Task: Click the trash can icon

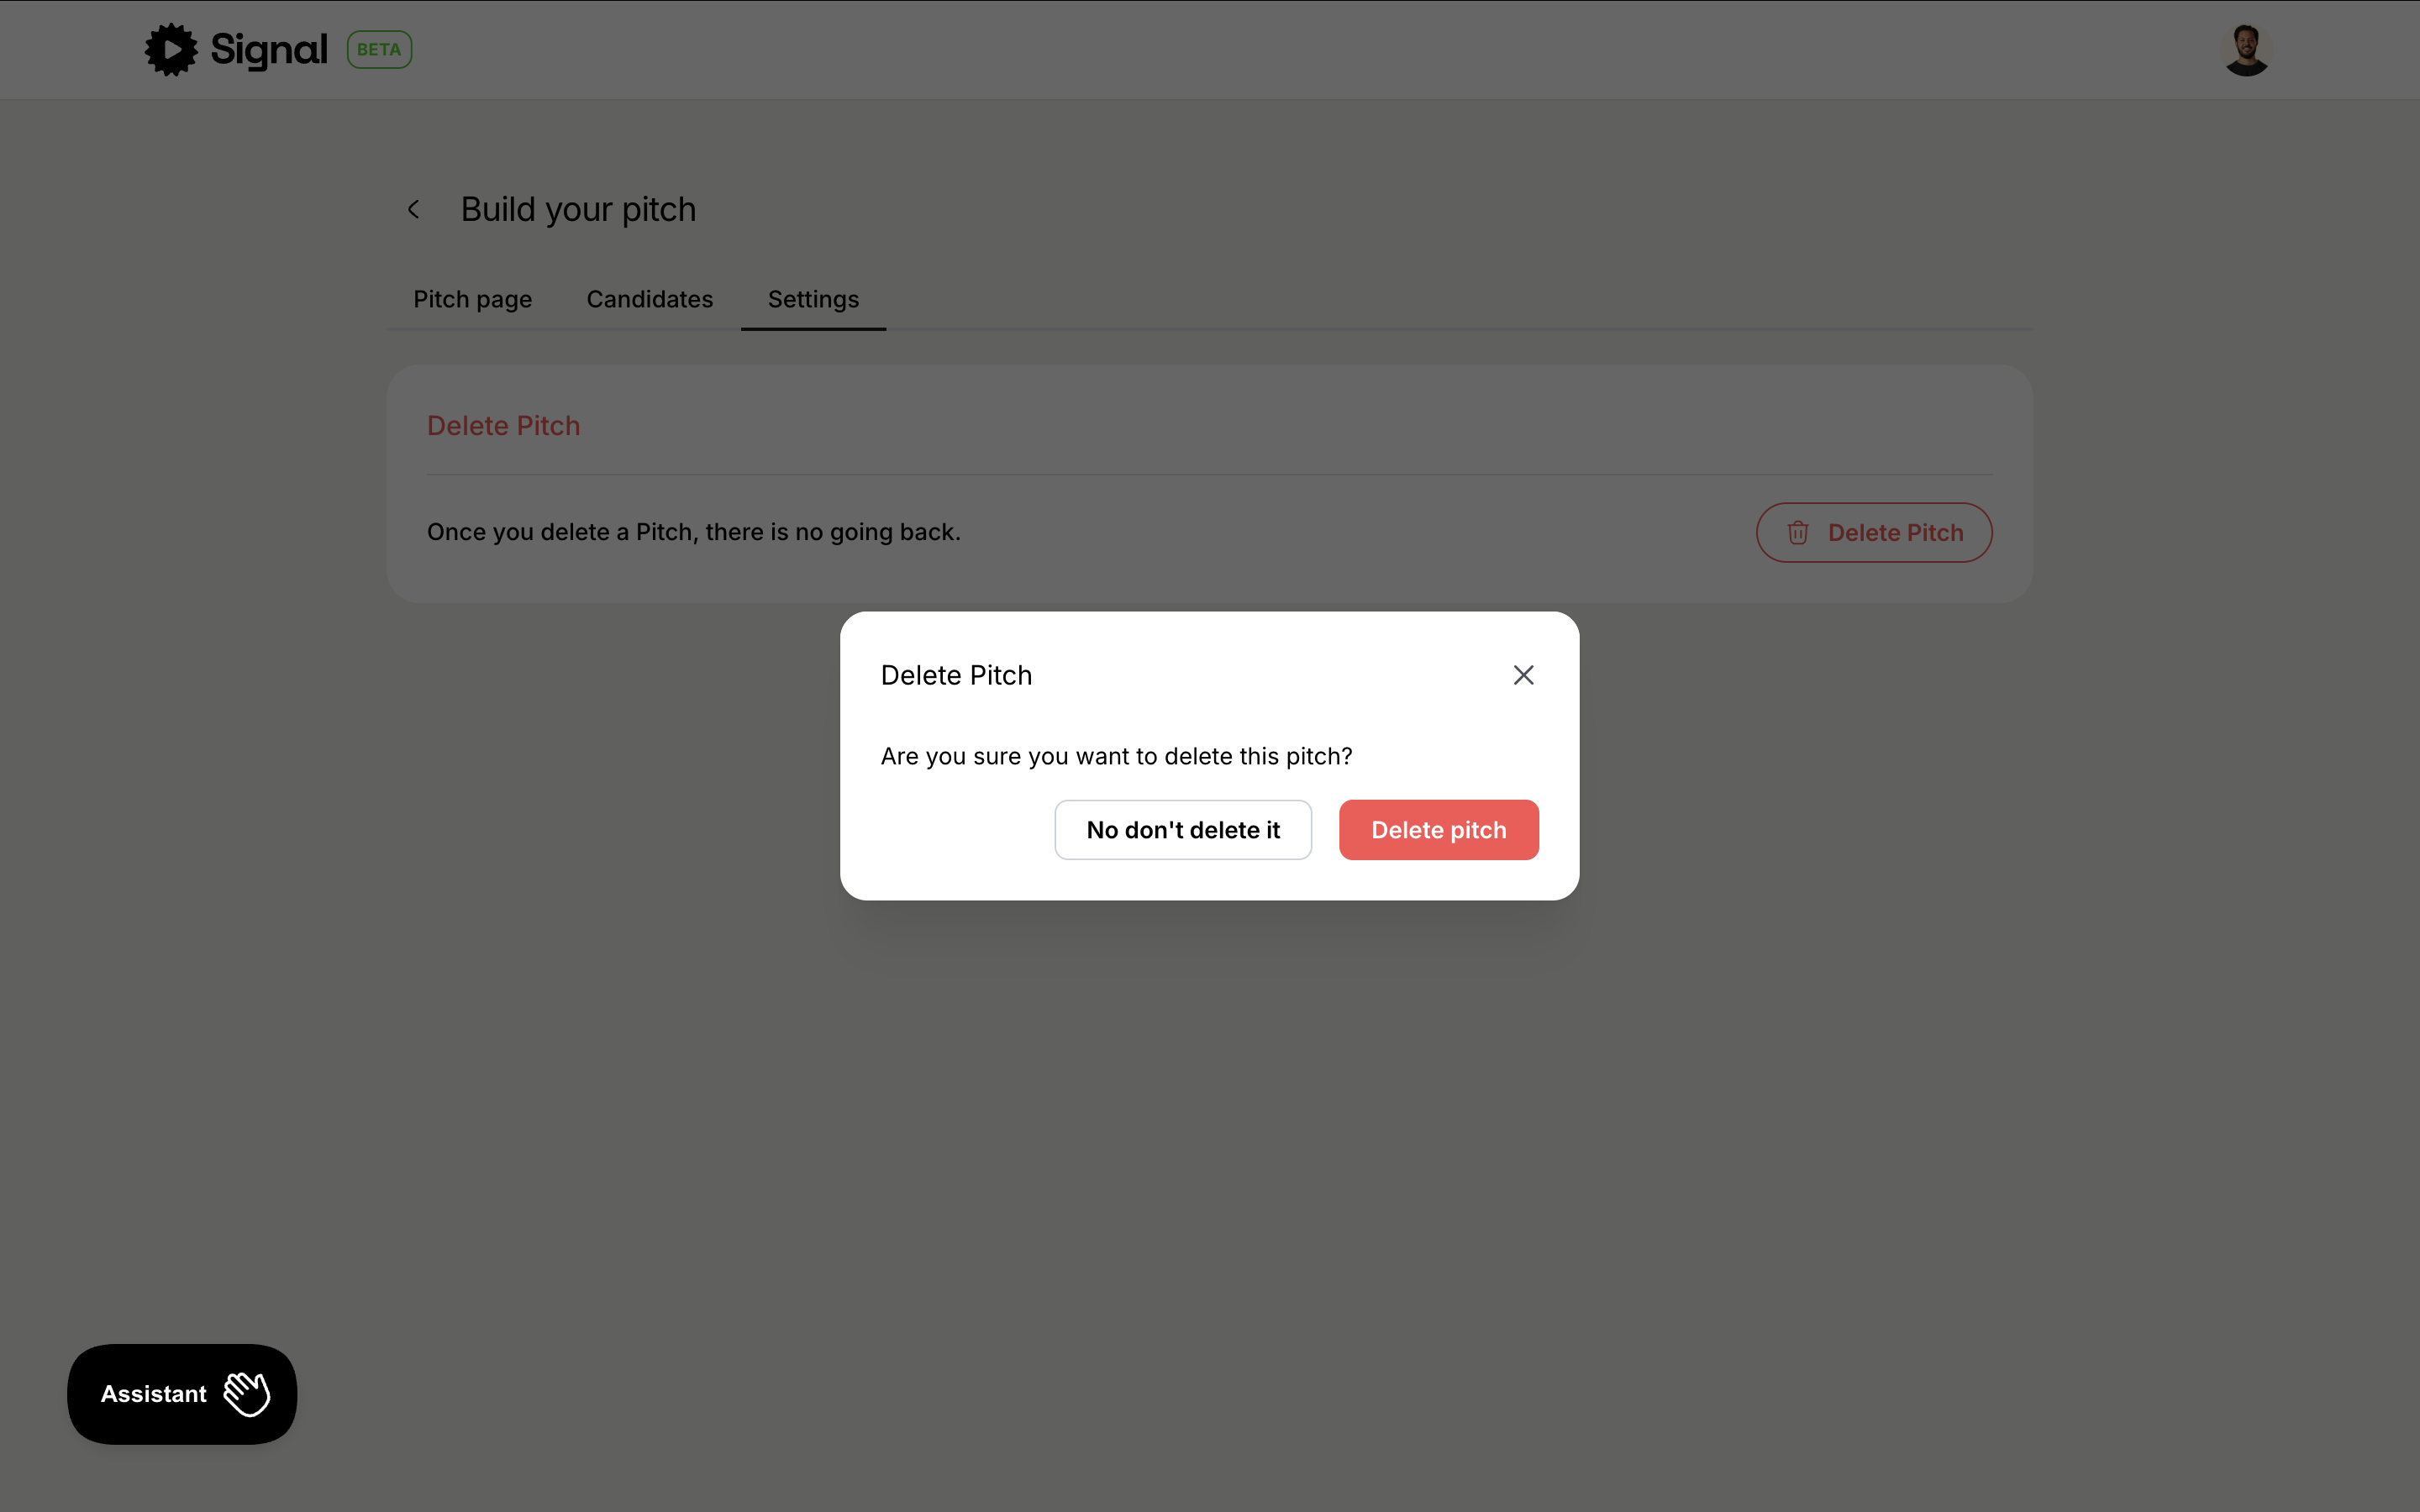Action: point(1798,533)
